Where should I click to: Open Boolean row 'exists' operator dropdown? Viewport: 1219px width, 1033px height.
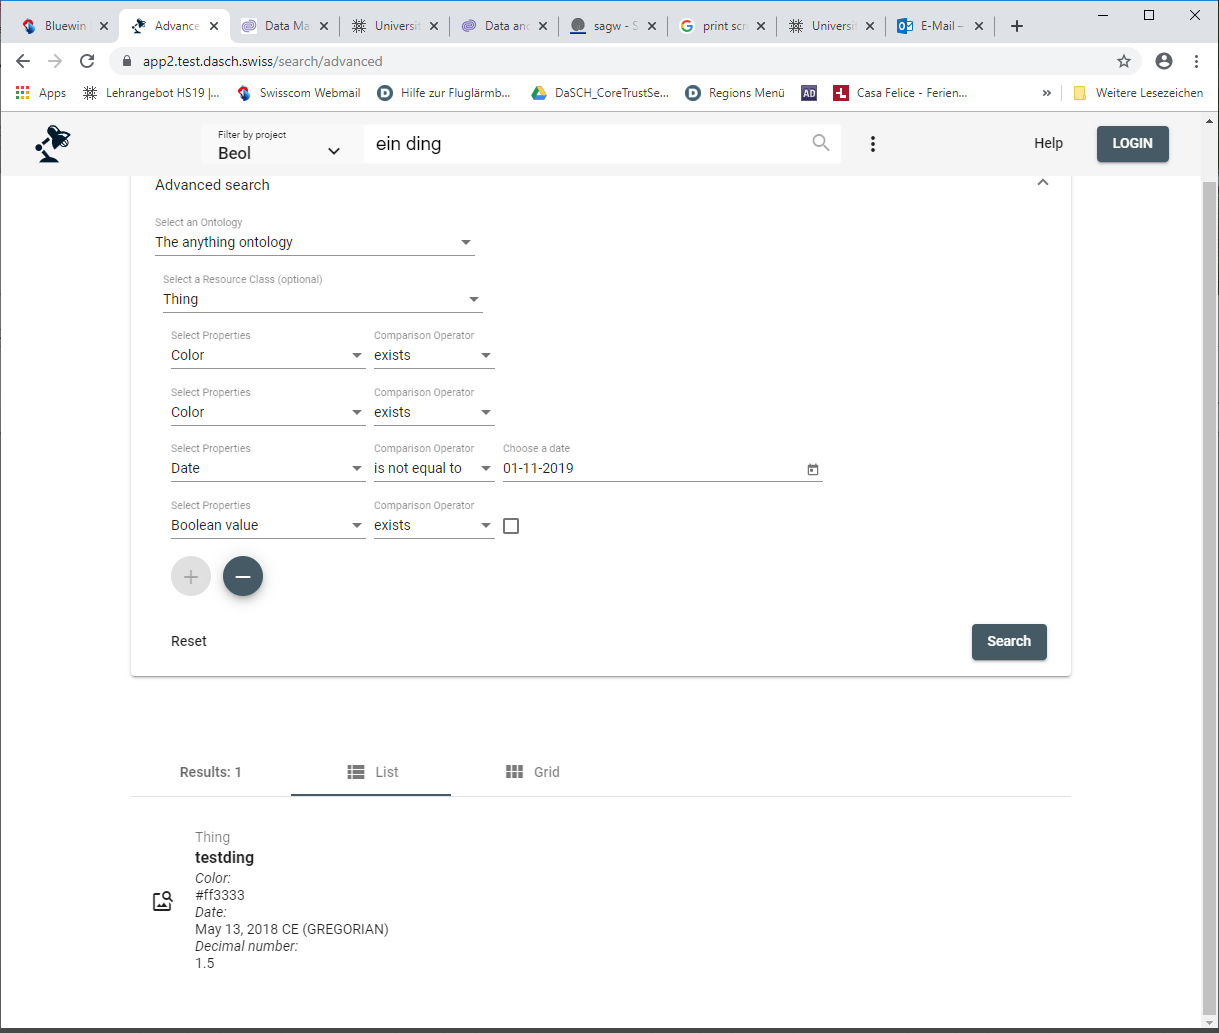pos(434,525)
